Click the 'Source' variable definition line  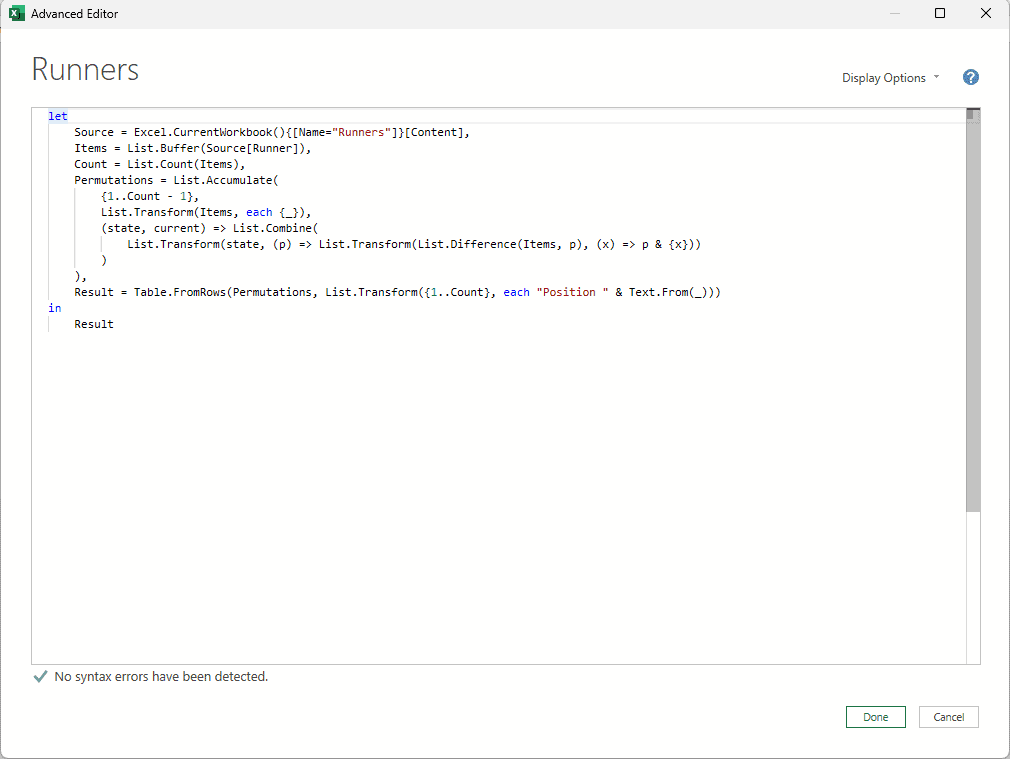click(272, 132)
